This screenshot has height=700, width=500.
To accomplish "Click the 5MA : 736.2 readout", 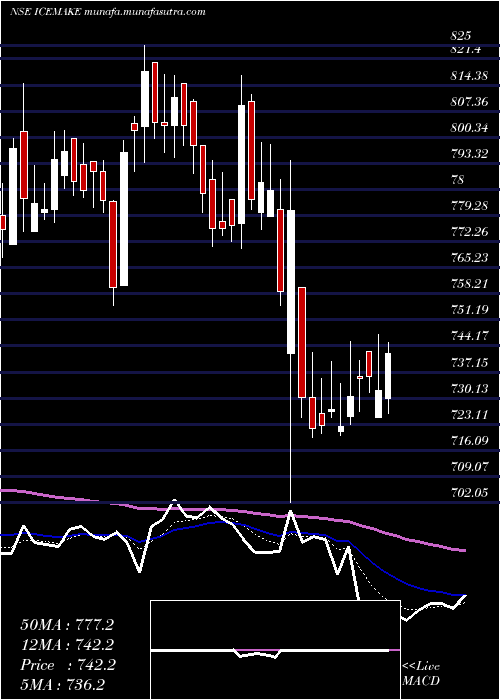I will coord(62,685).
